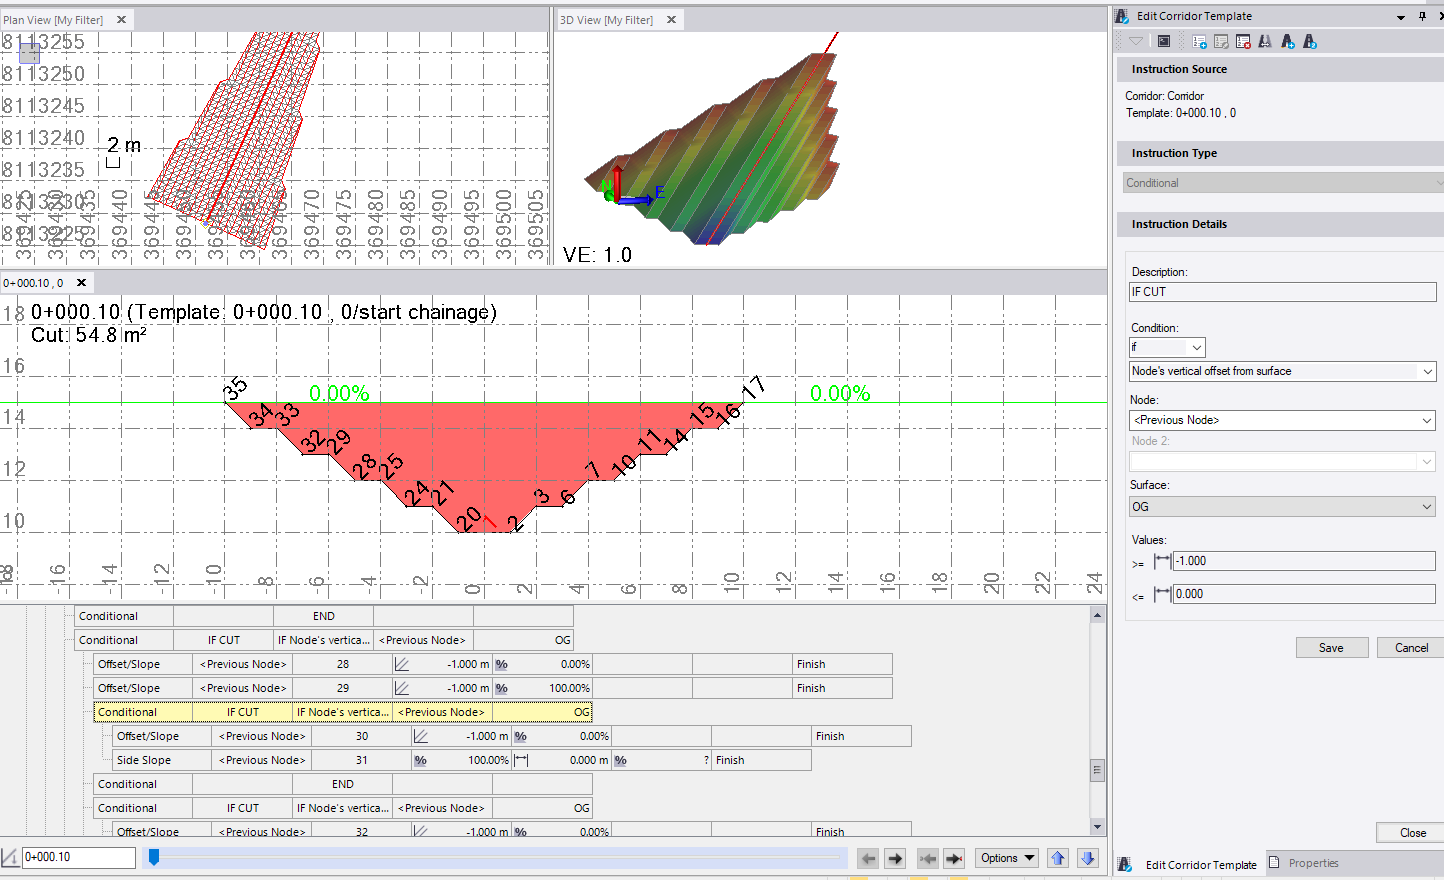Click the station slider handle

point(154,857)
